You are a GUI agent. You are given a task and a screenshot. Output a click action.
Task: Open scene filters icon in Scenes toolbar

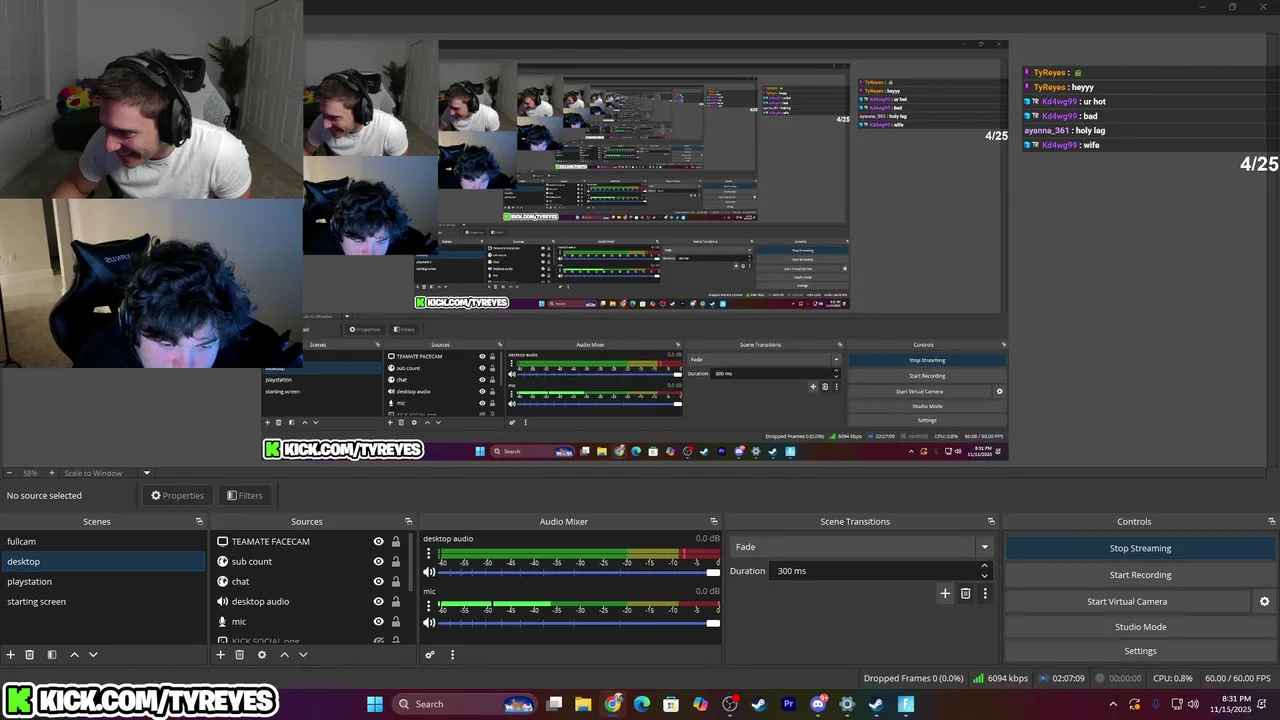(x=51, y=655)
